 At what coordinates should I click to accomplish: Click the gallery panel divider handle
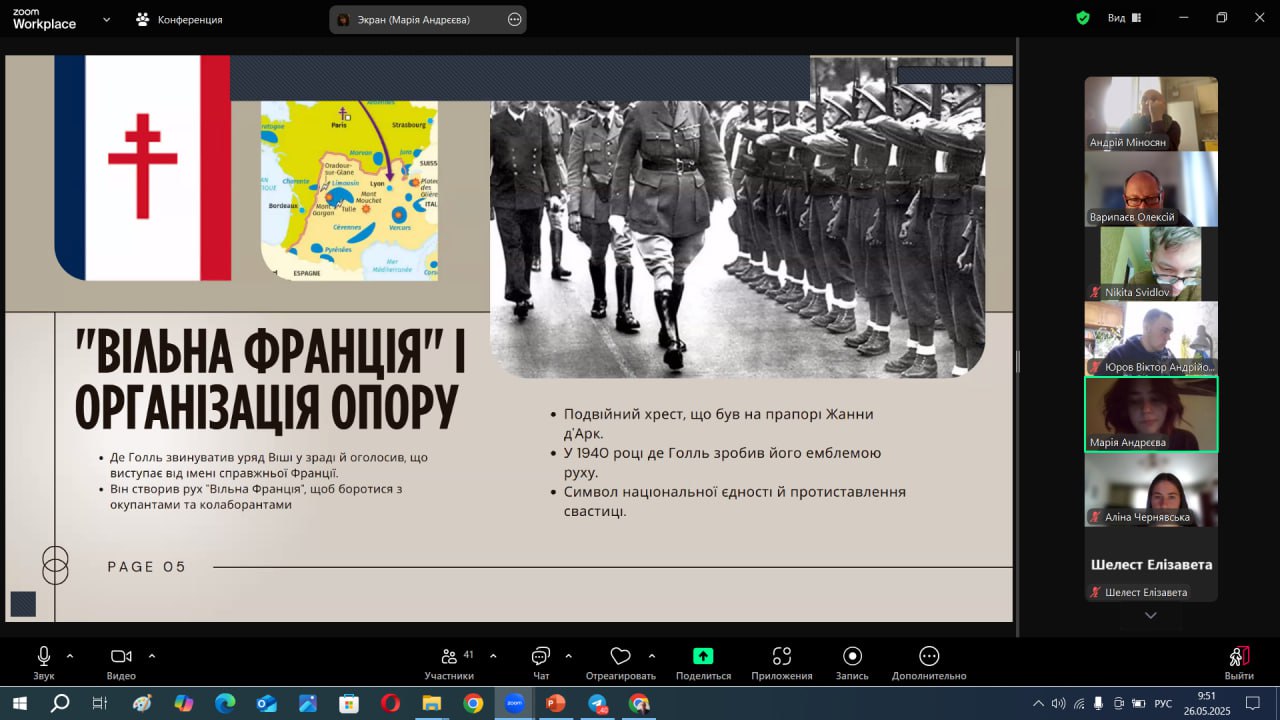click(x=1018, y=361)
